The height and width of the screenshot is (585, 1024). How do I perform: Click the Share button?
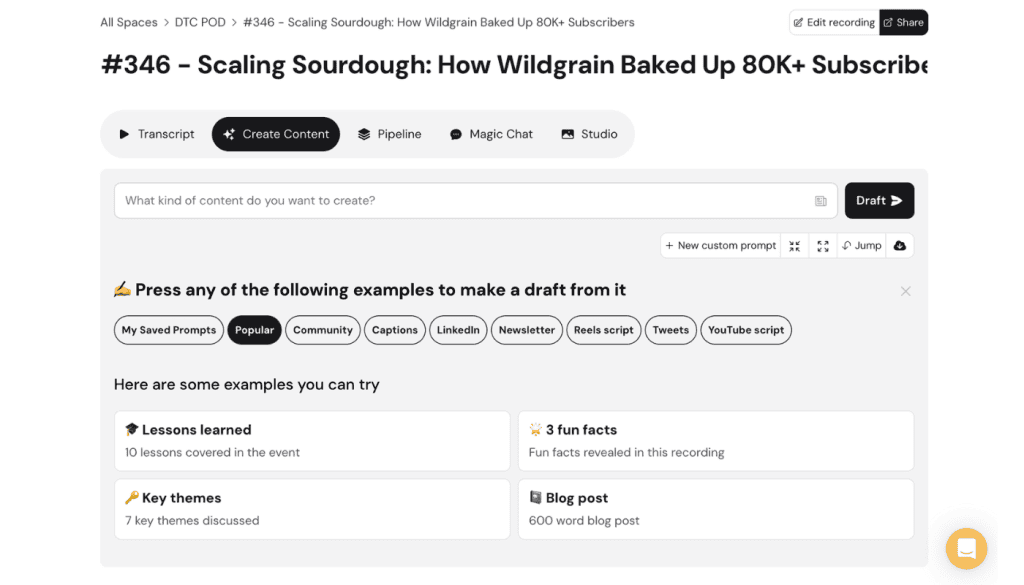(x=903, y=22)
